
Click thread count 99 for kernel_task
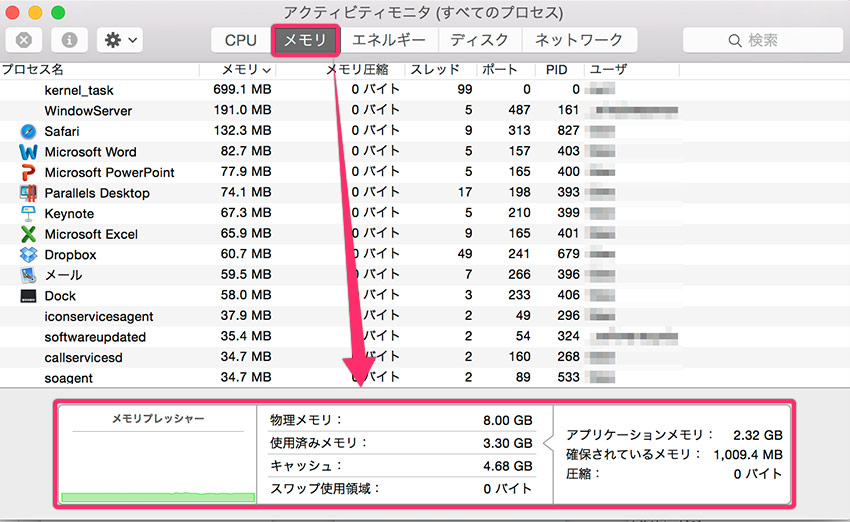tap(465, 89)
